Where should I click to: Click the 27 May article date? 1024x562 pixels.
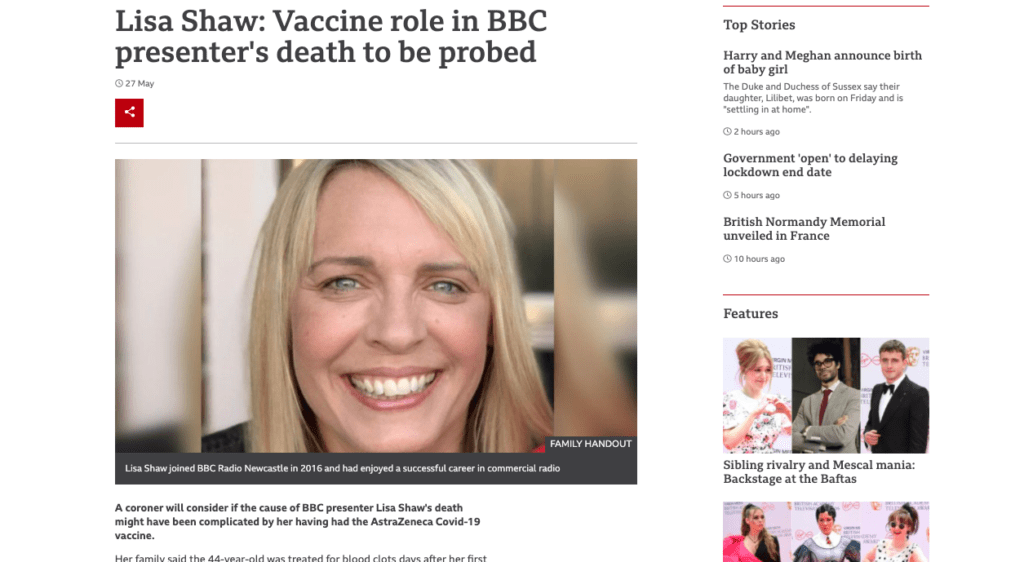[140, 84]
